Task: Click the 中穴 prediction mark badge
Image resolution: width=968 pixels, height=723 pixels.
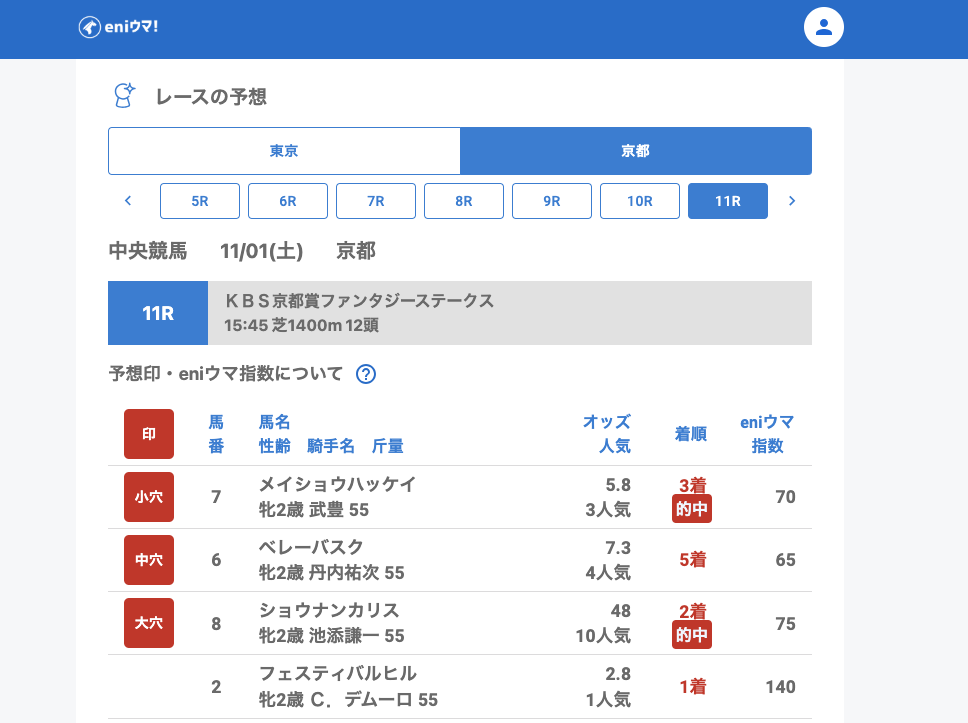Action: 149,560
